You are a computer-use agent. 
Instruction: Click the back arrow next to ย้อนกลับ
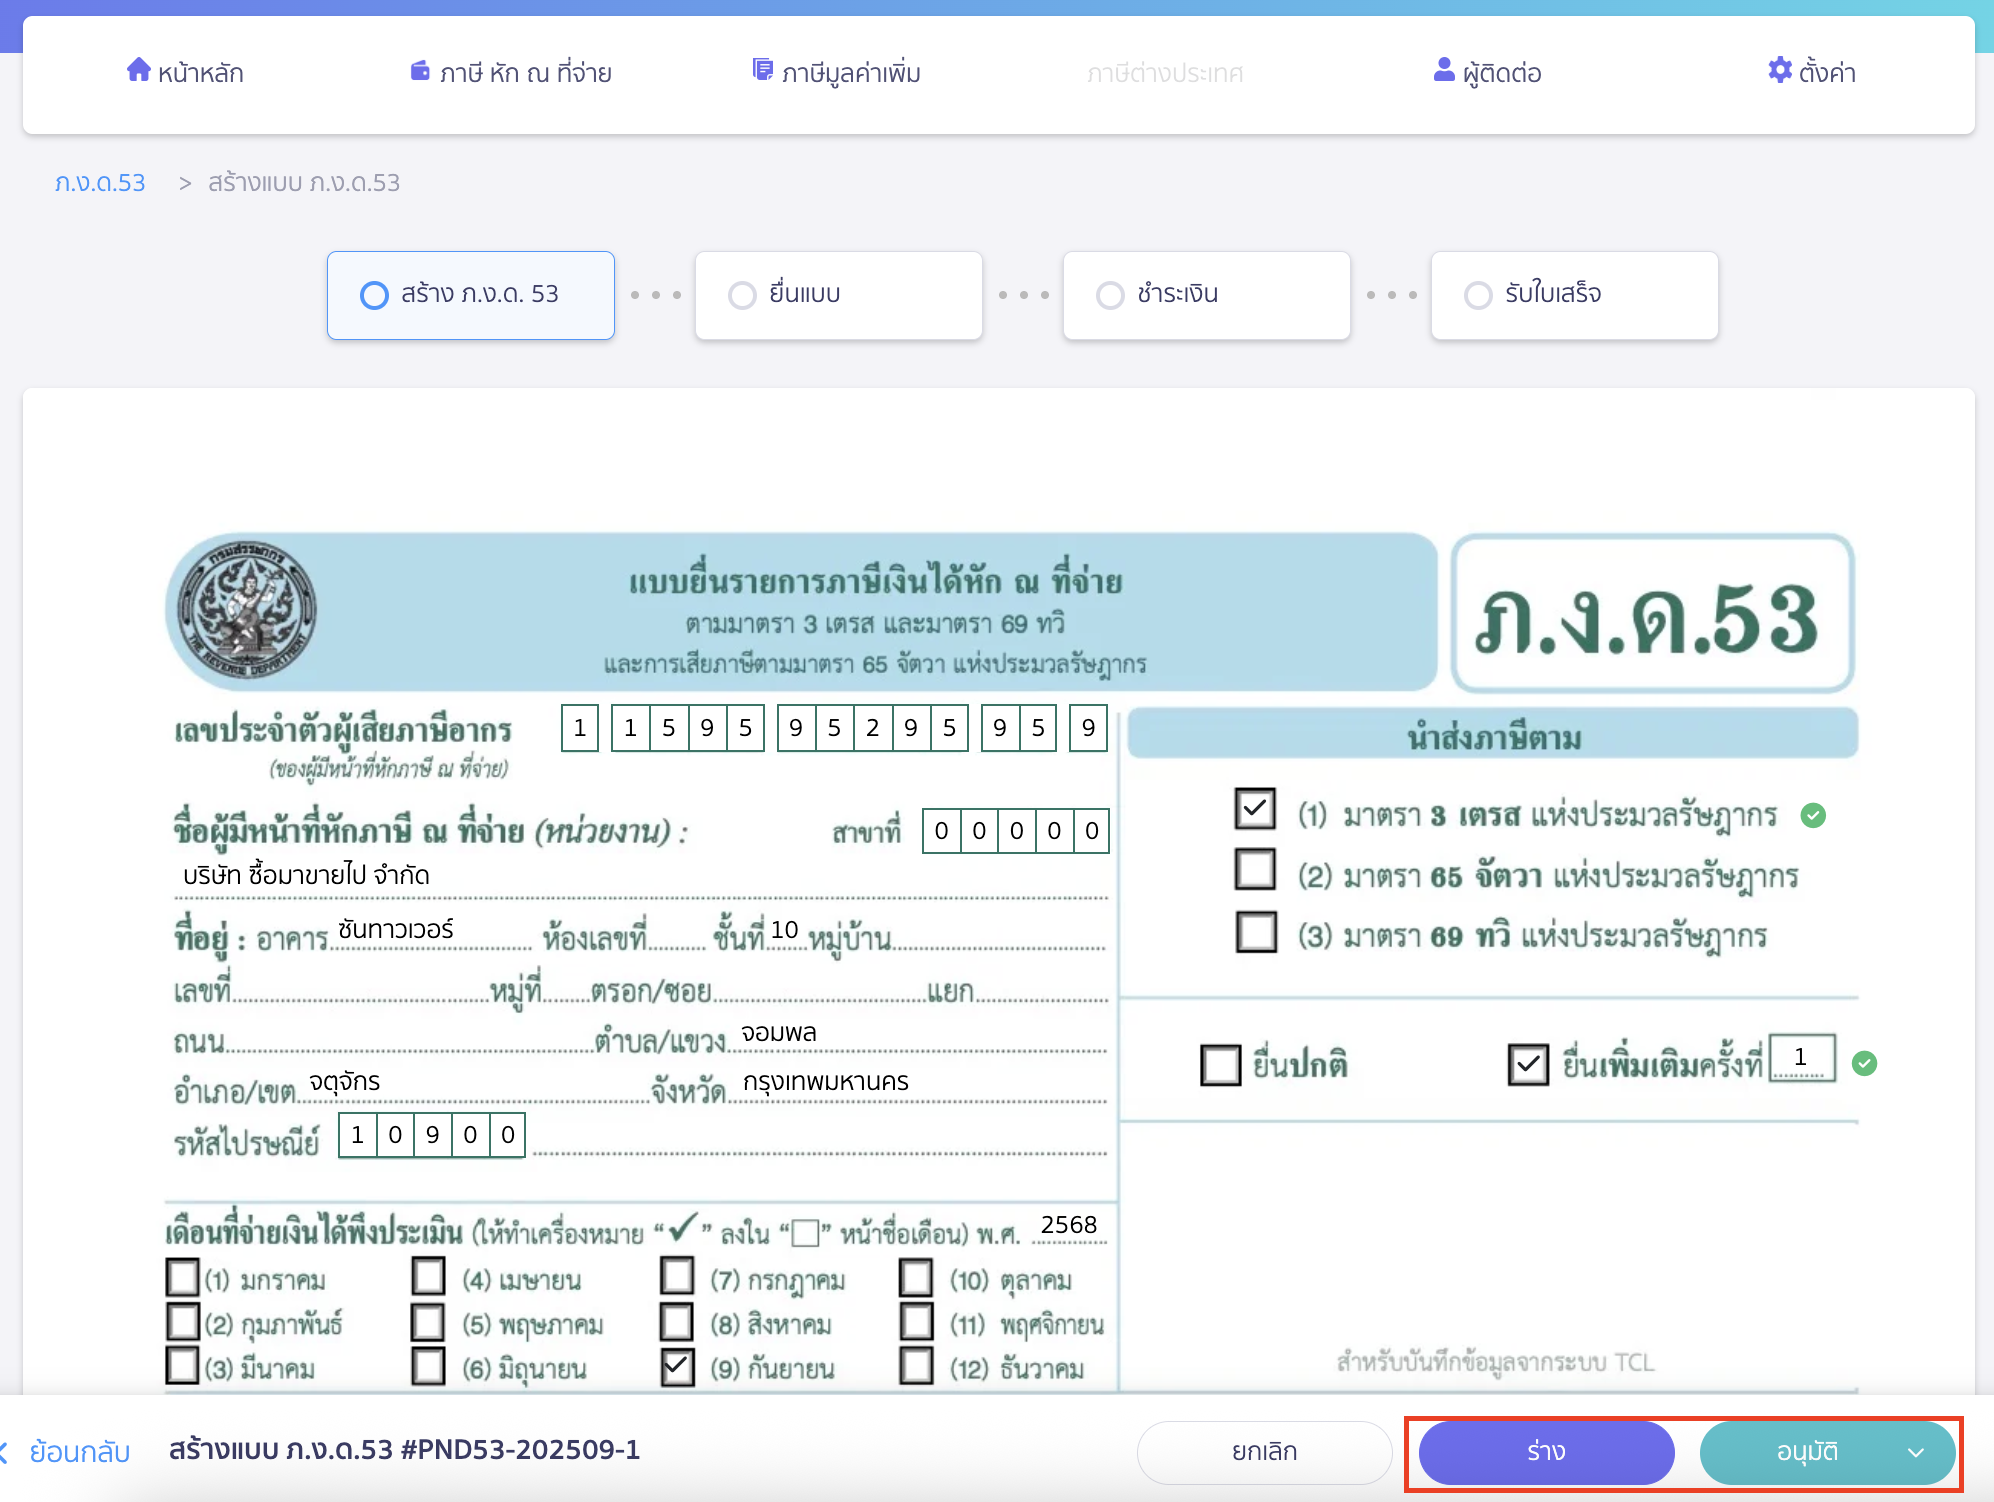click(x=8, y=1451)
